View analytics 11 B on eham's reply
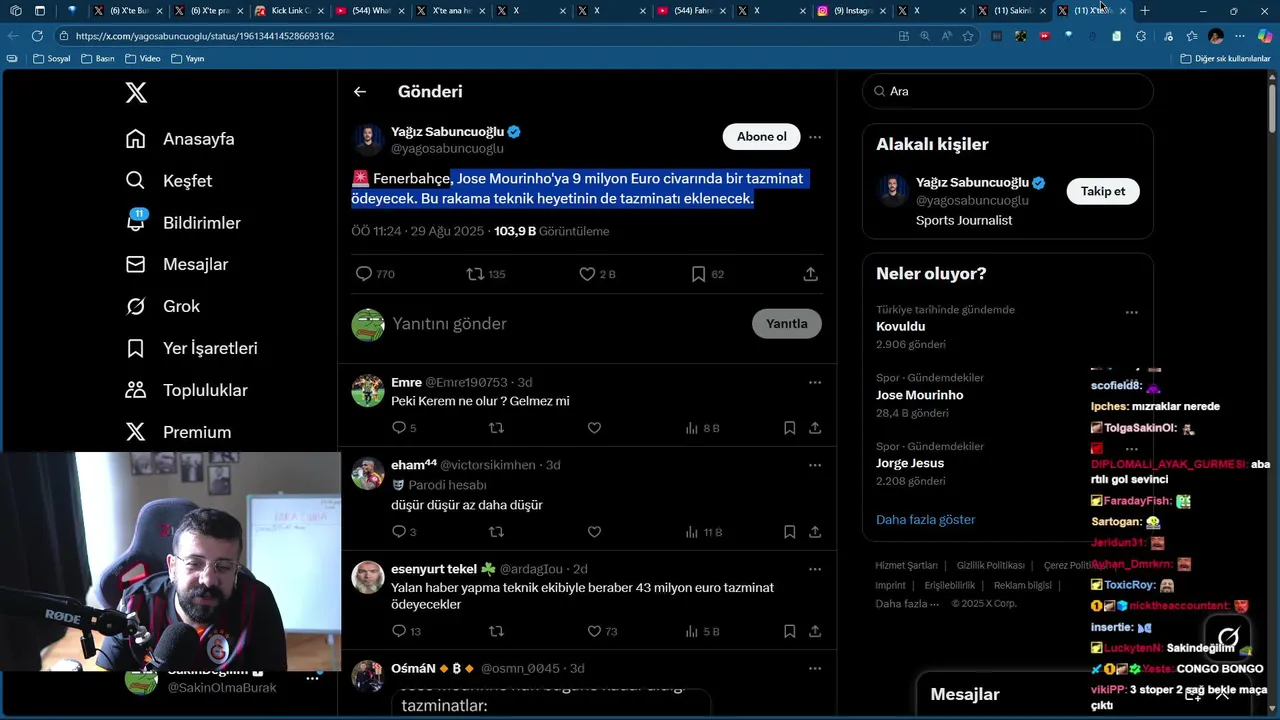 click(703, 532)
